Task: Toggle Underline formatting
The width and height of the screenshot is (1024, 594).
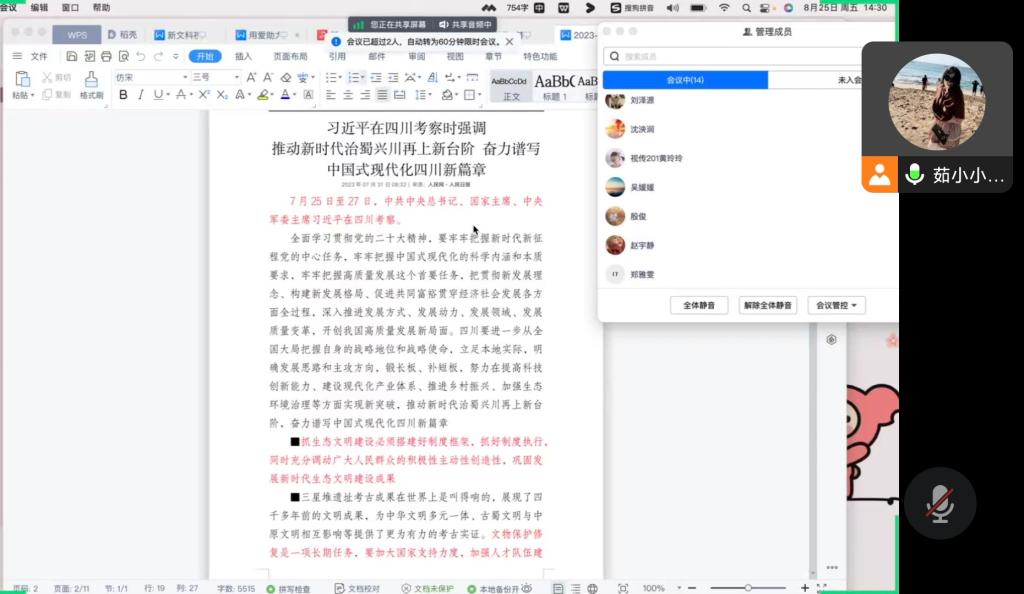Action: pos(157,95)
